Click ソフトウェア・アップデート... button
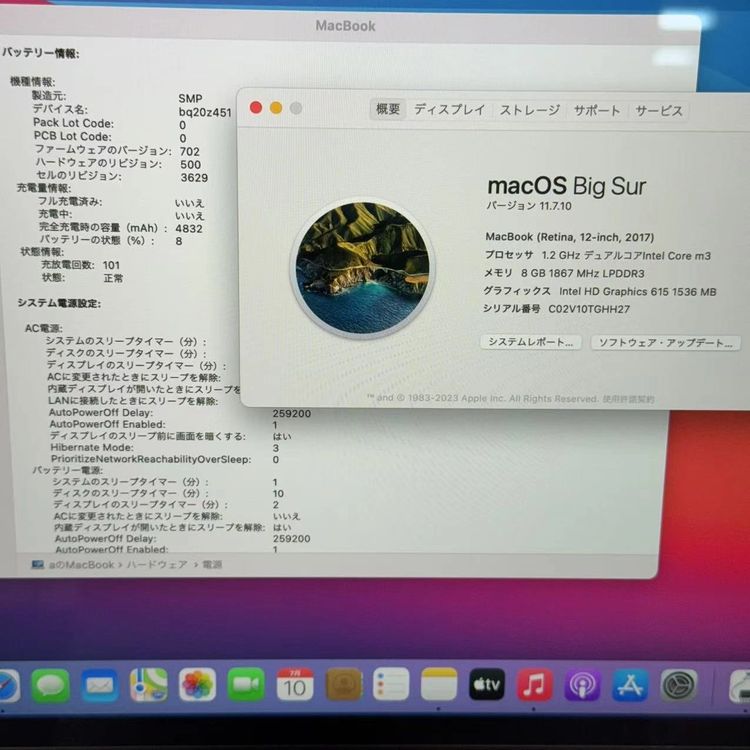Viewport: 750px width, 750px height. (x=665, y=343)
